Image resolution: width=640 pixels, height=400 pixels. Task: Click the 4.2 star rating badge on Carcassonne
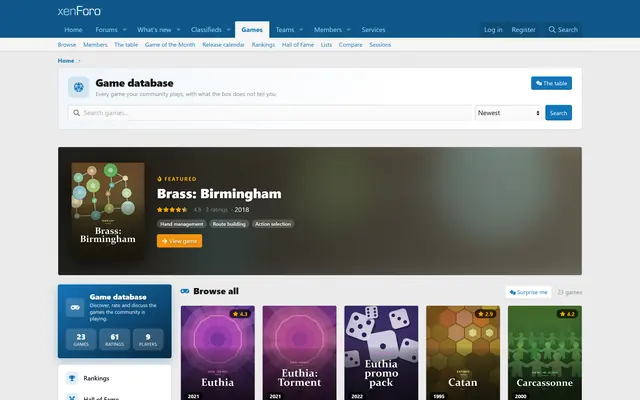[567, 314]
